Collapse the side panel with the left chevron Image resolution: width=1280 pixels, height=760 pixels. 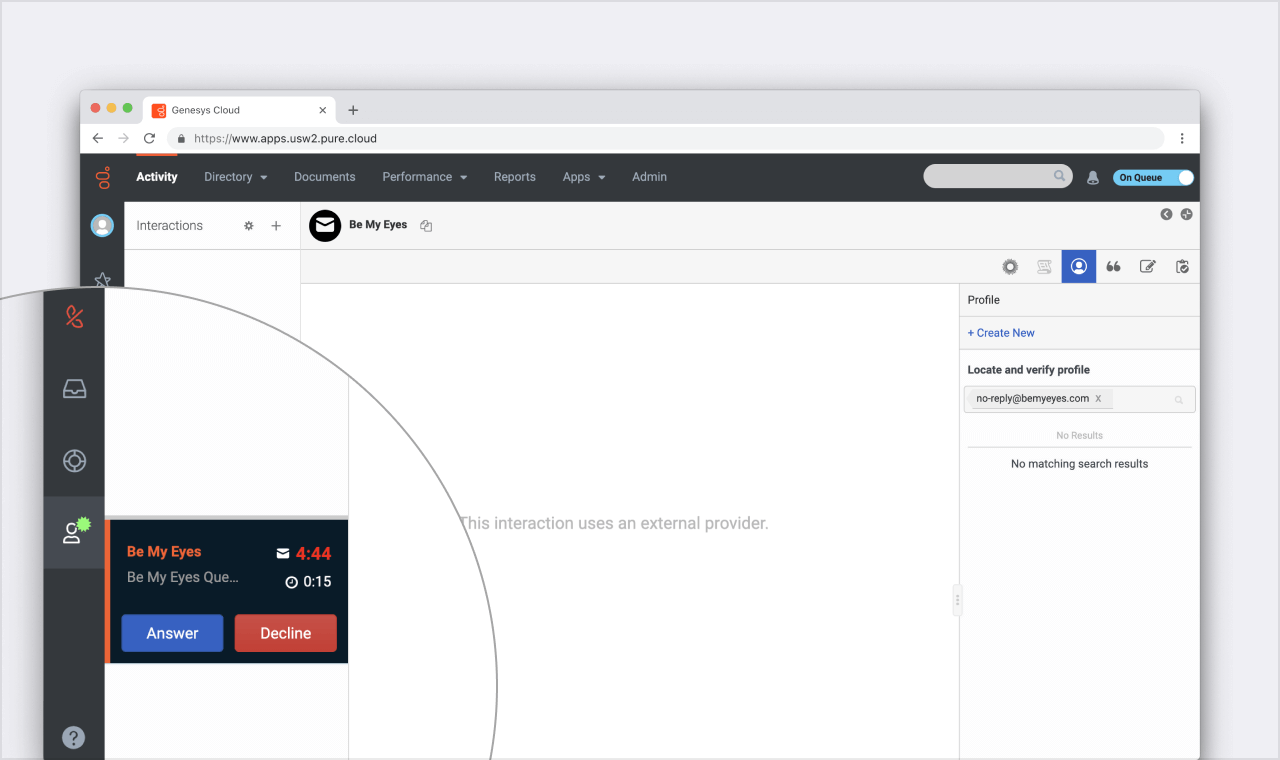1166,214
